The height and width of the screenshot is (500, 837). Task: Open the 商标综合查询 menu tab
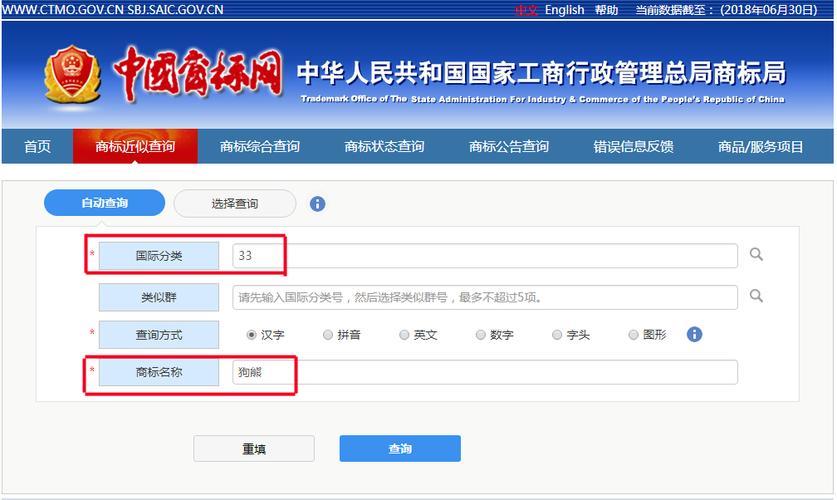pos(259,147)
